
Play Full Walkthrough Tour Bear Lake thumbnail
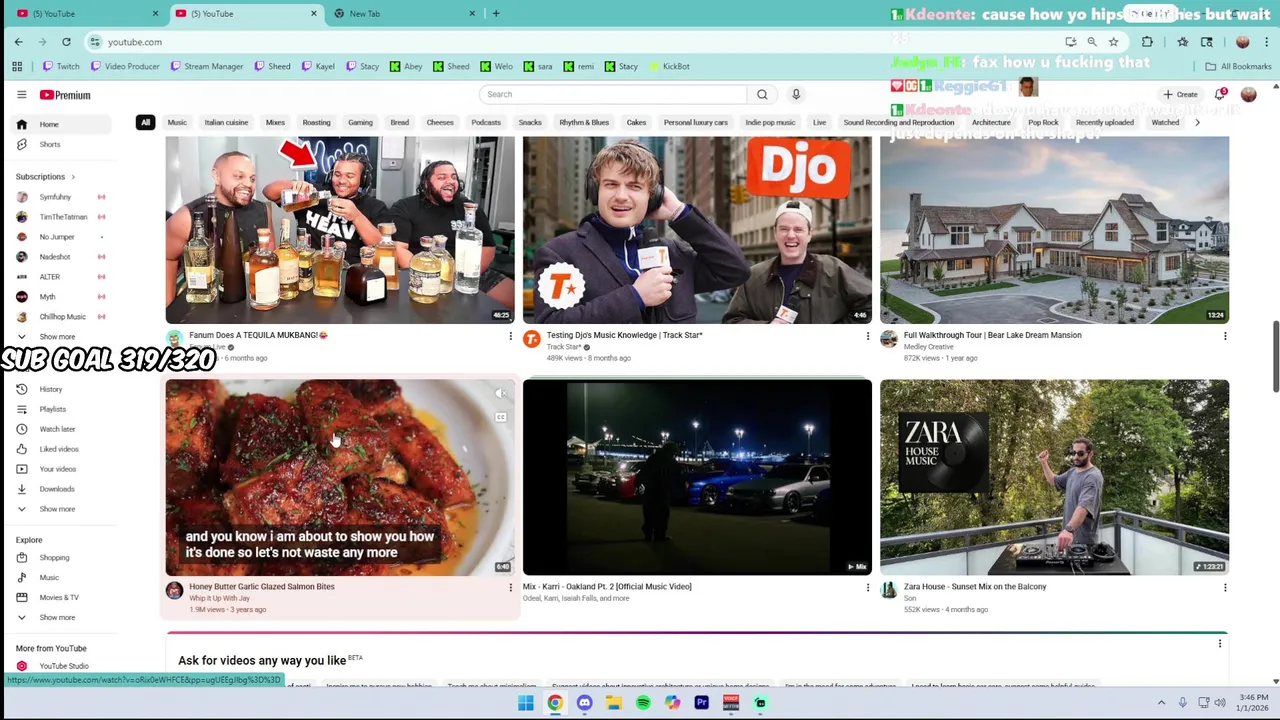tap(1054, 230)
